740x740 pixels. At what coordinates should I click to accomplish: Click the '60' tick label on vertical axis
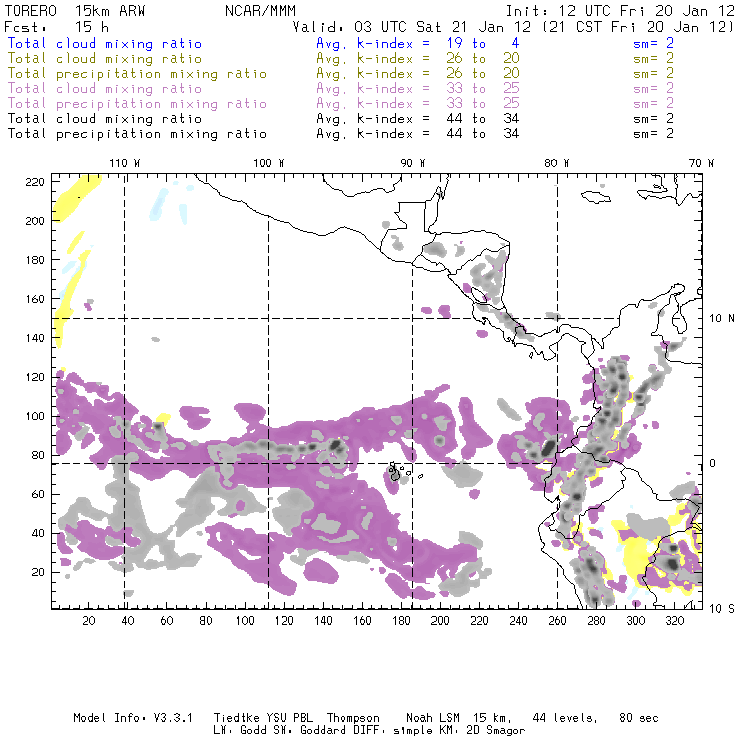[38, 495]
